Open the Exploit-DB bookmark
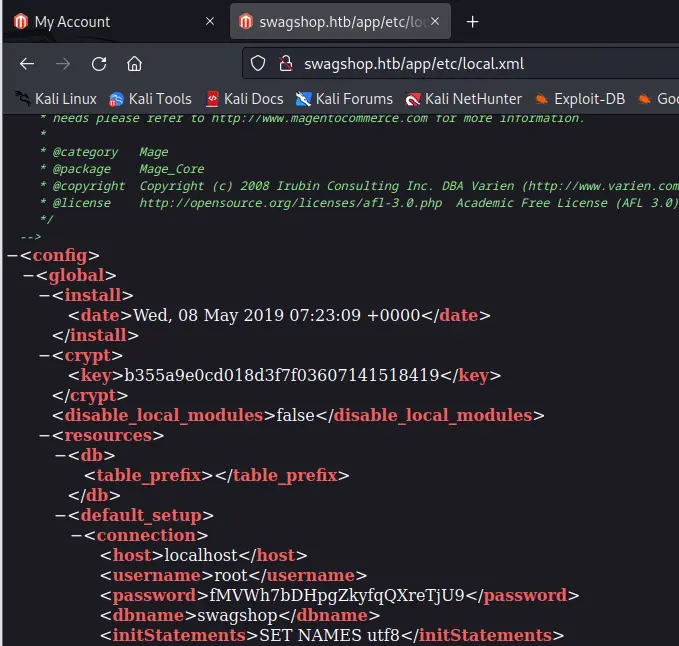The image size is (679, 646). tap(580, 99)
